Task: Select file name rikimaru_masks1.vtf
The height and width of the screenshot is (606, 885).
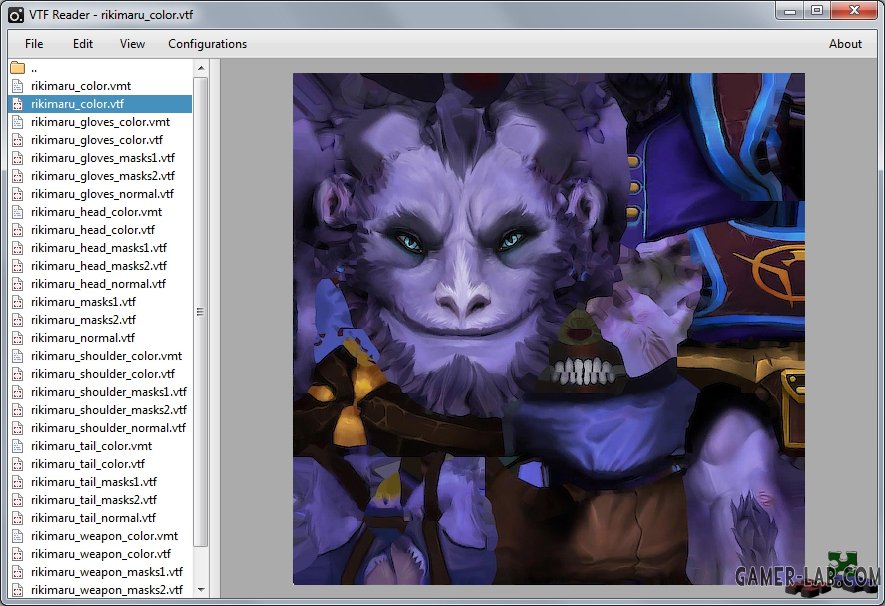Action: [x=84, y=302]
